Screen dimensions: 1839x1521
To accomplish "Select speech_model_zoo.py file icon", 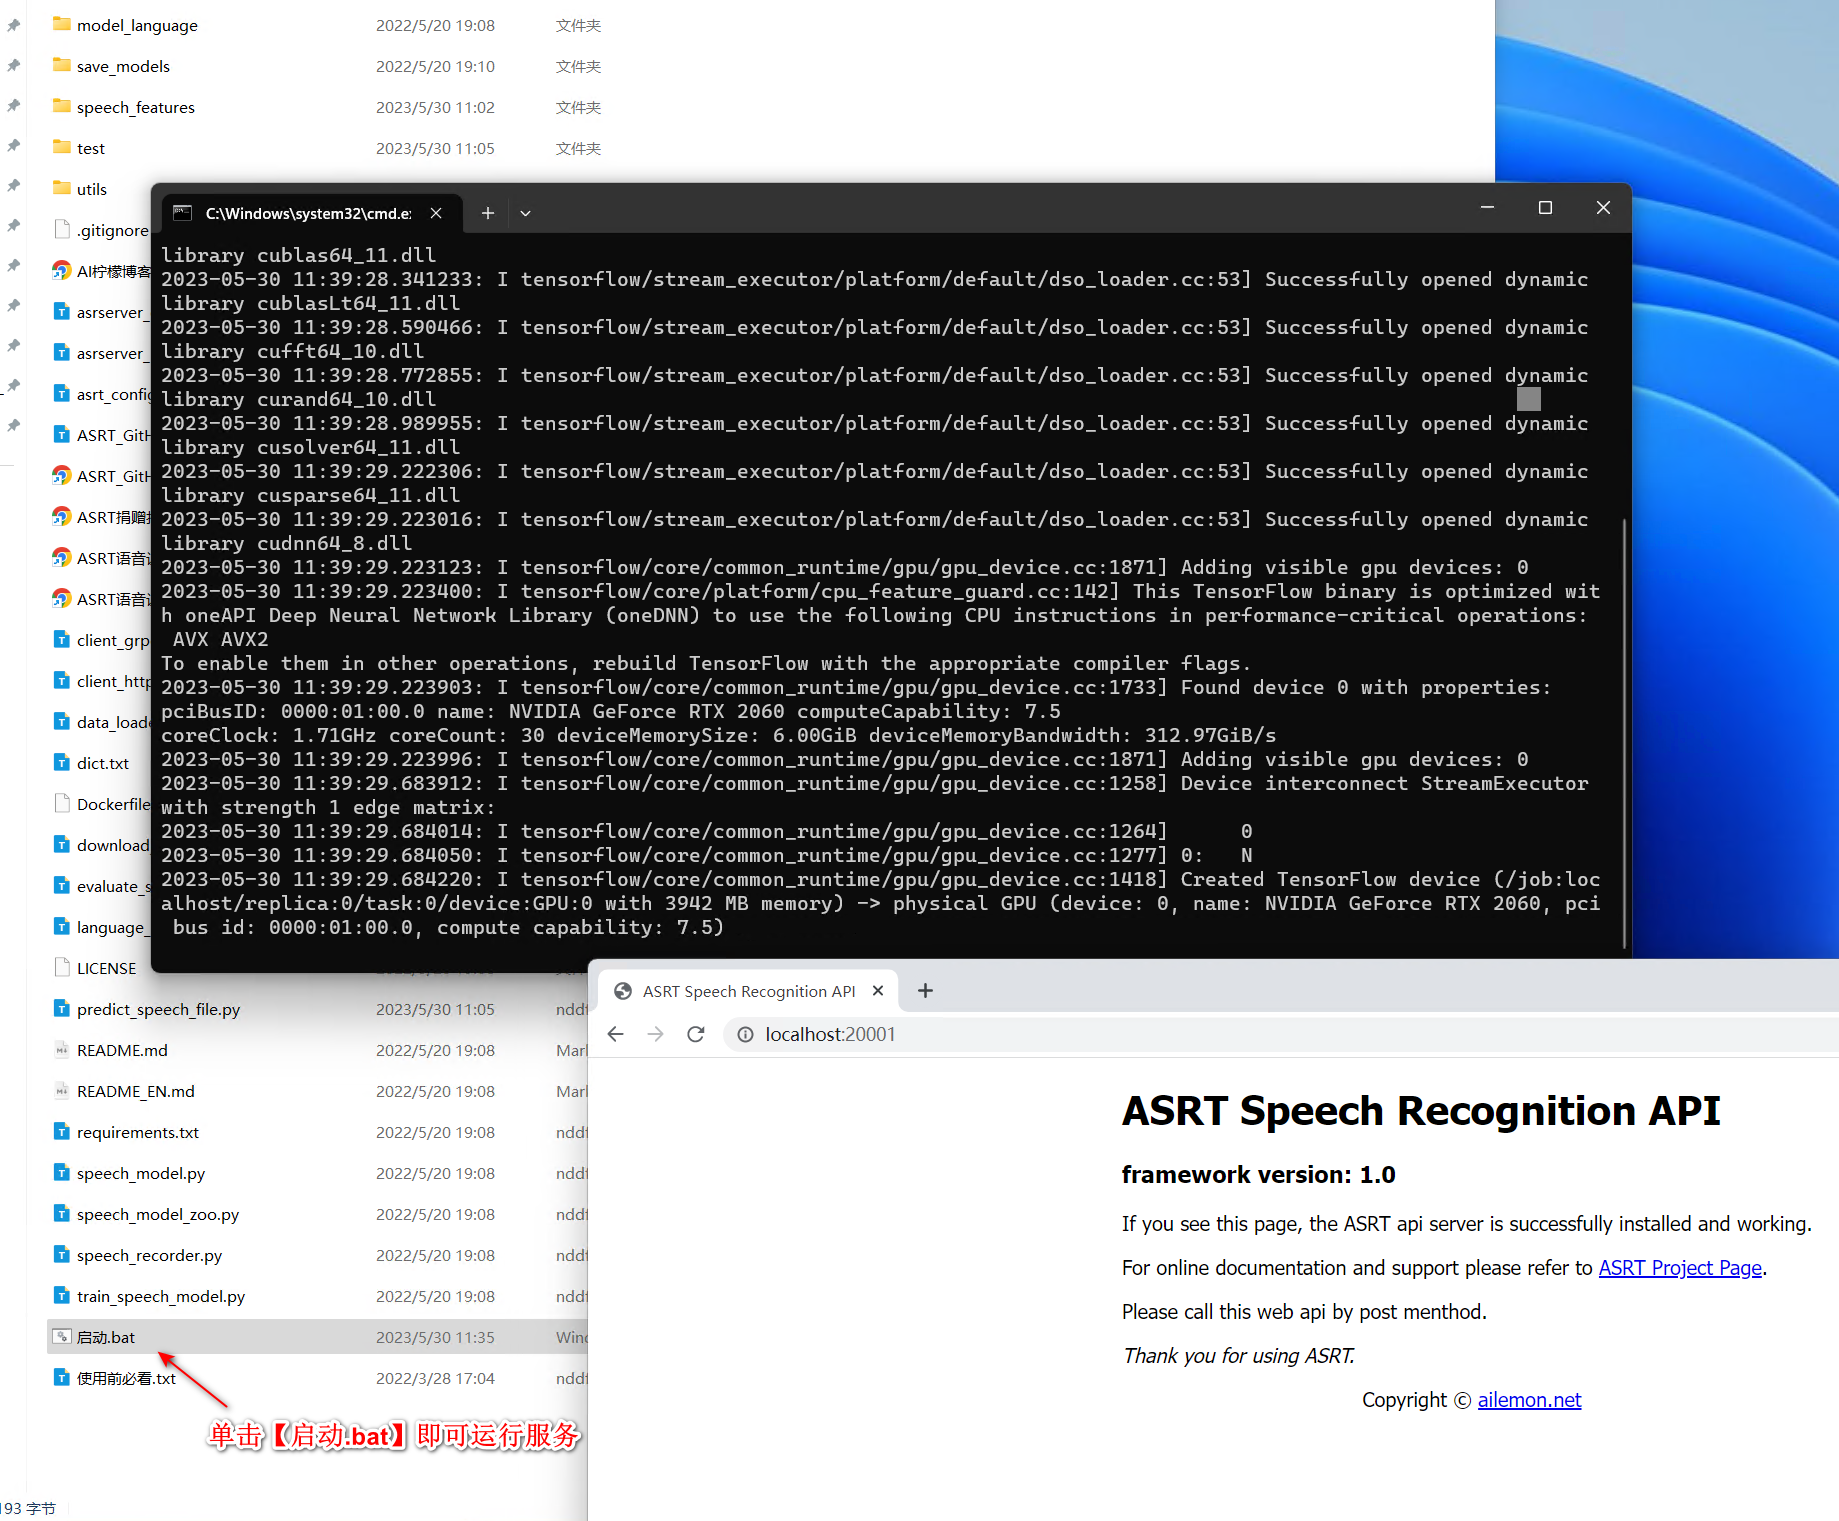I will [62, 1213].
